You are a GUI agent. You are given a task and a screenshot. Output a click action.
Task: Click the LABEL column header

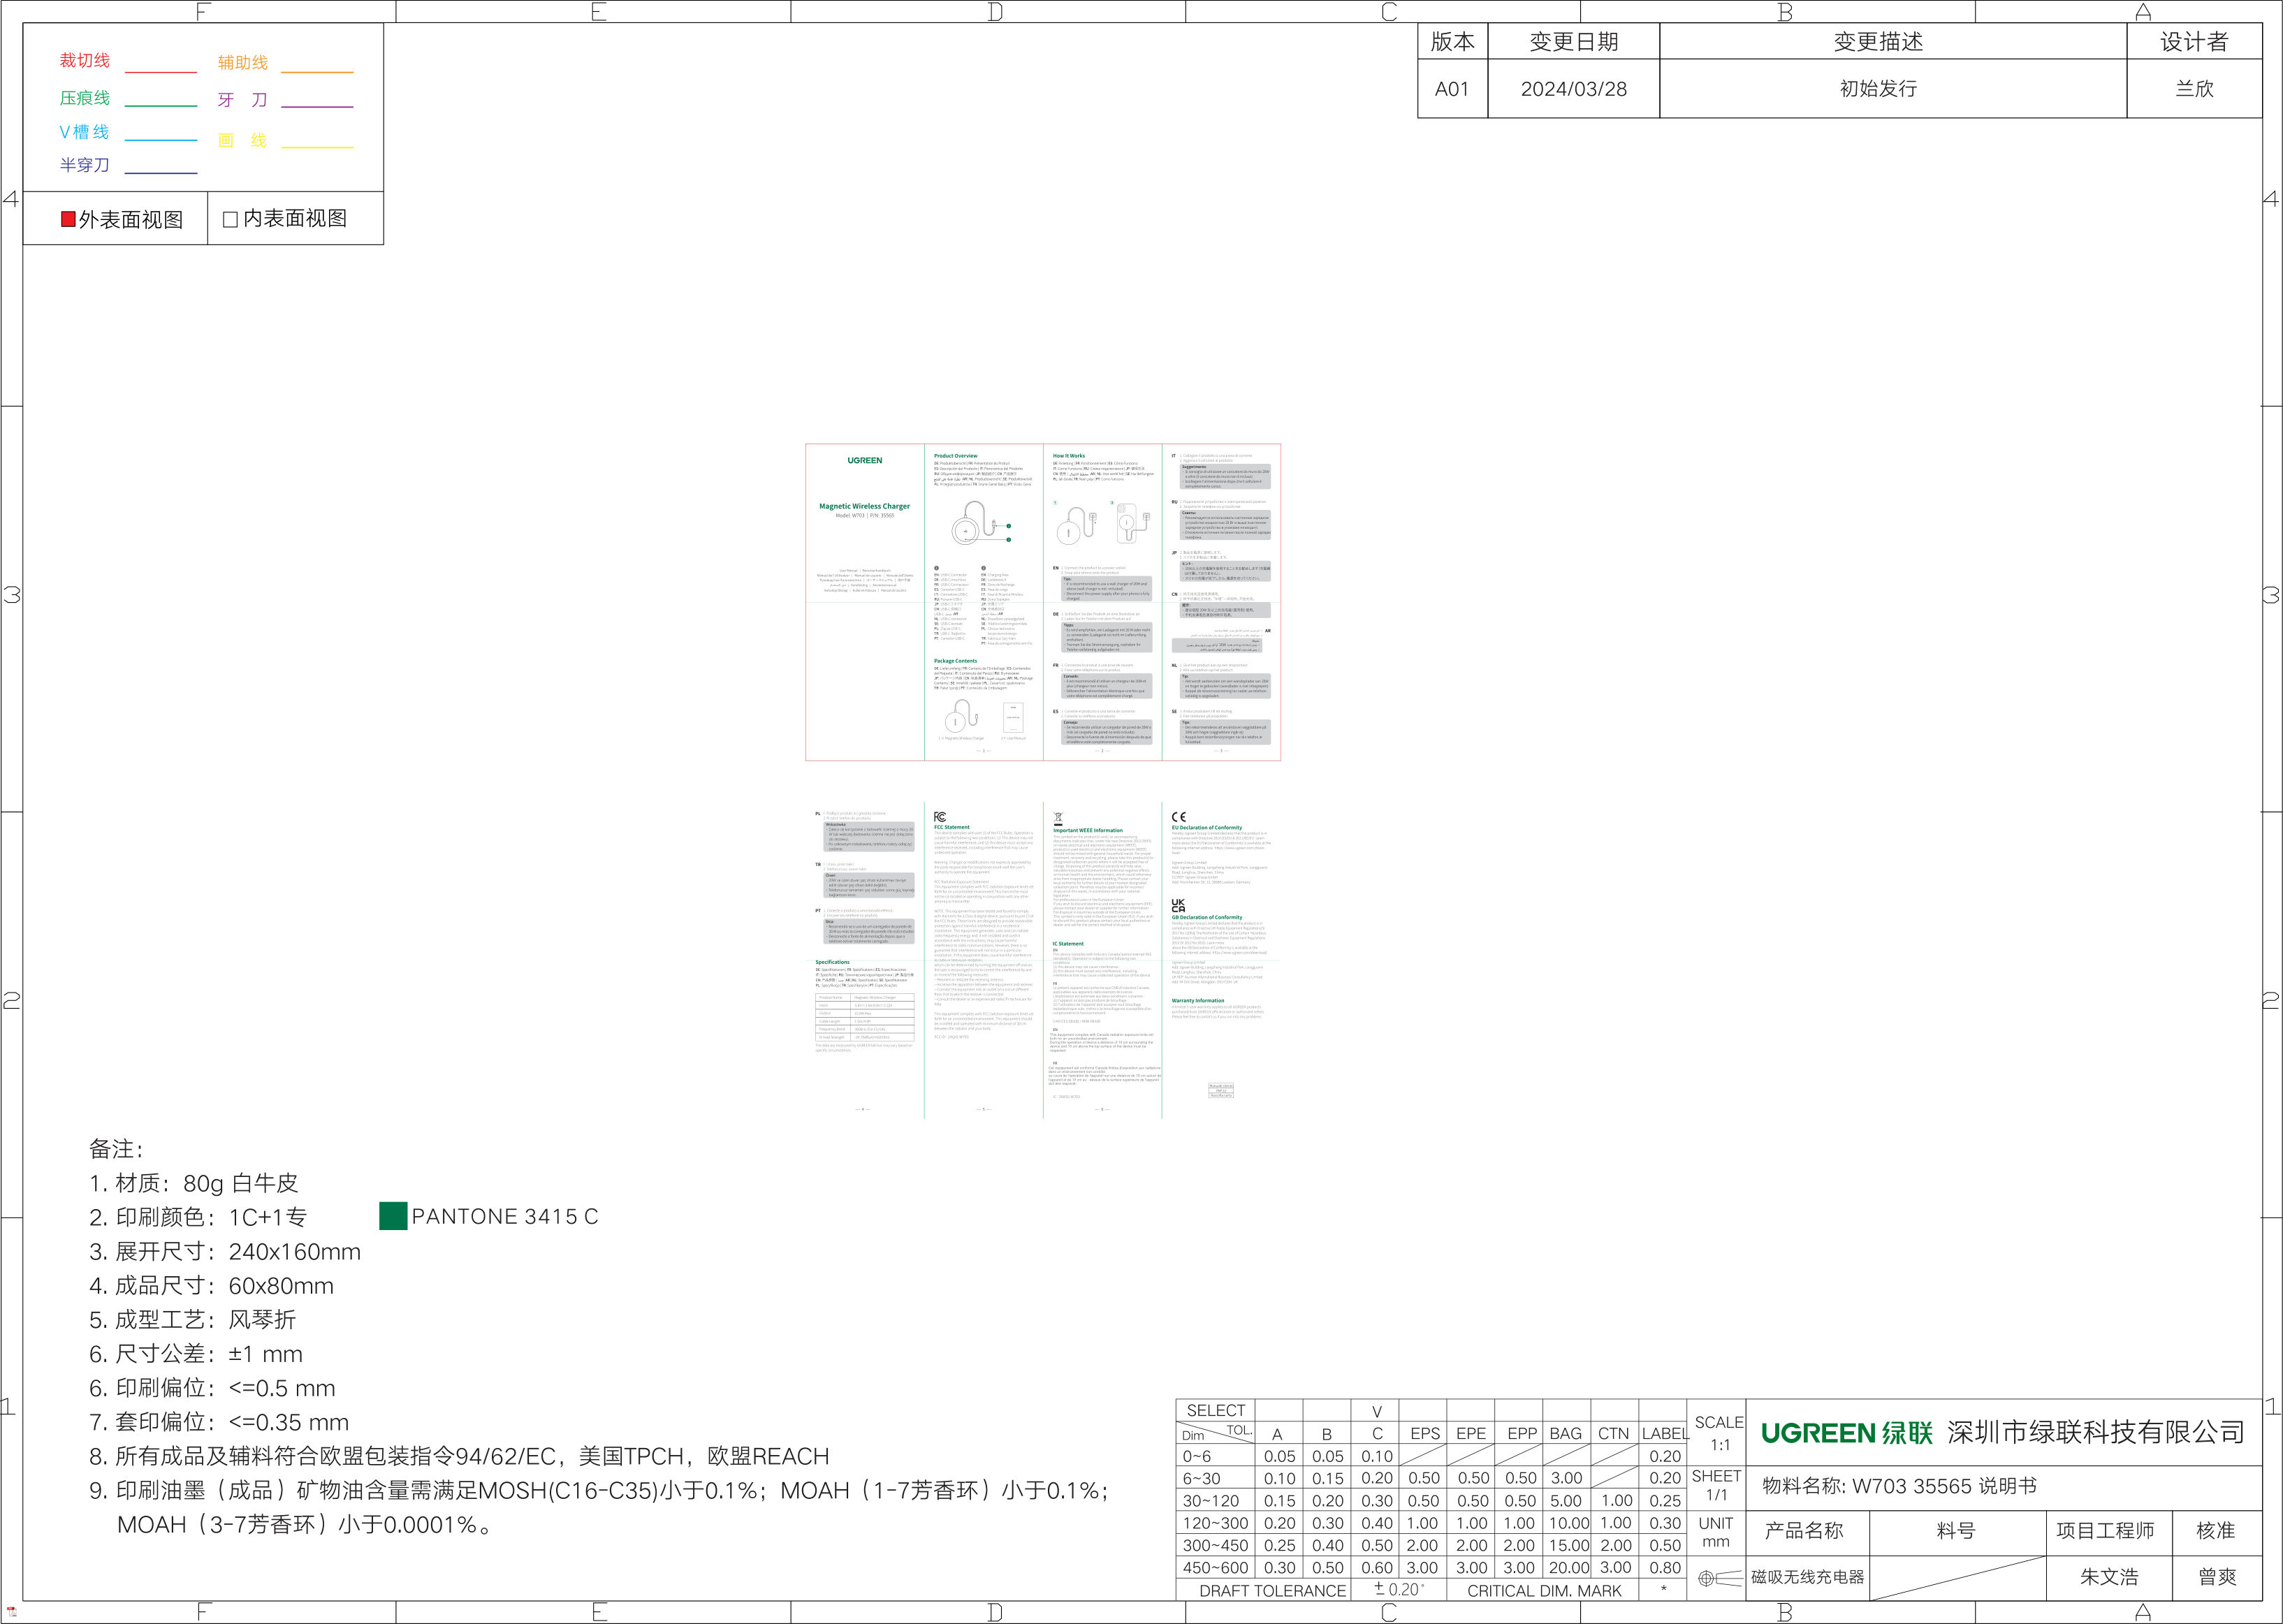tap(1664, 1433)
